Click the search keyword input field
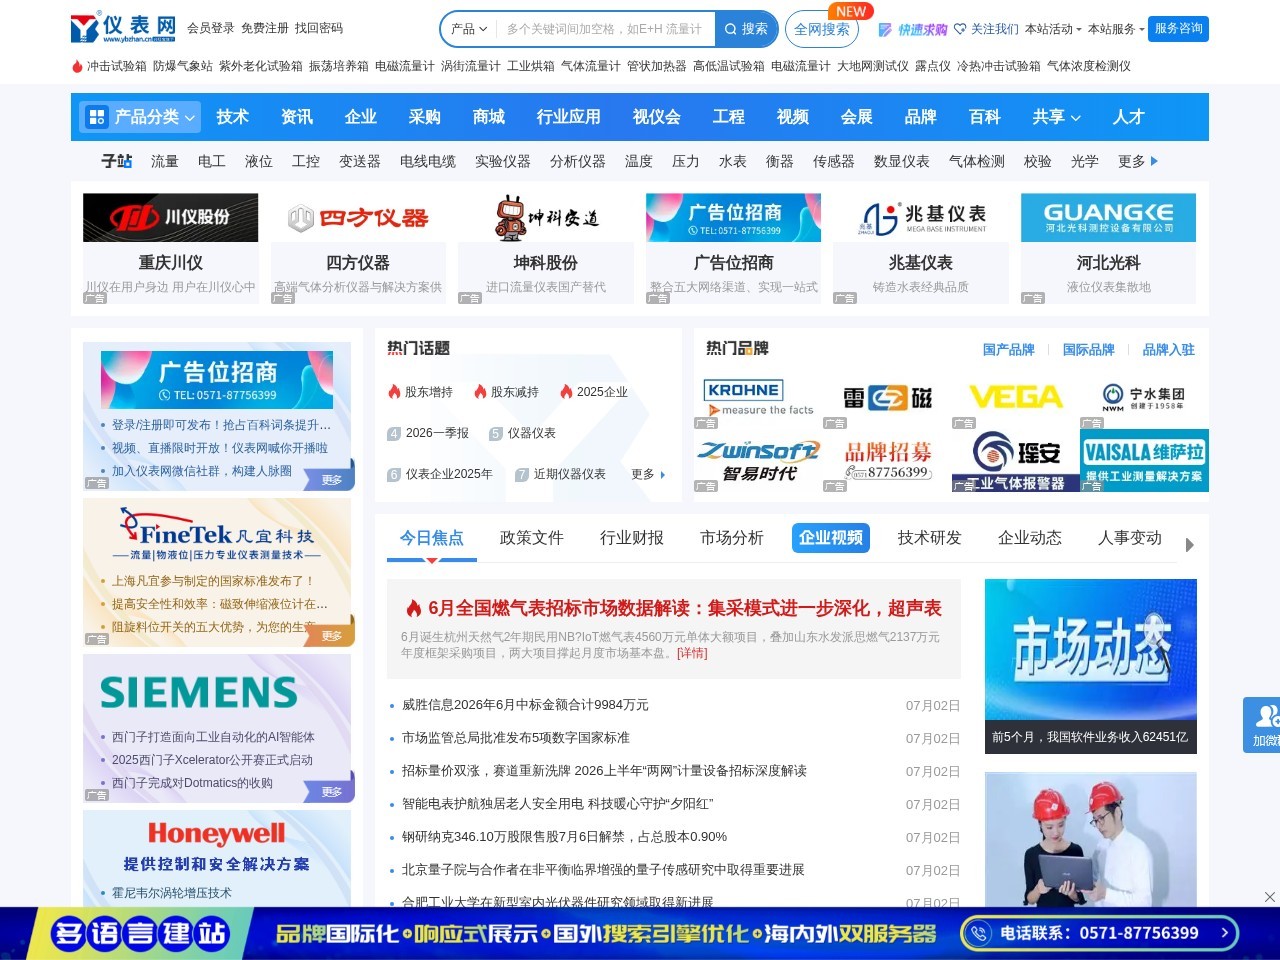The width and height of the screenshot is (1280, 960). coord(605,29)
